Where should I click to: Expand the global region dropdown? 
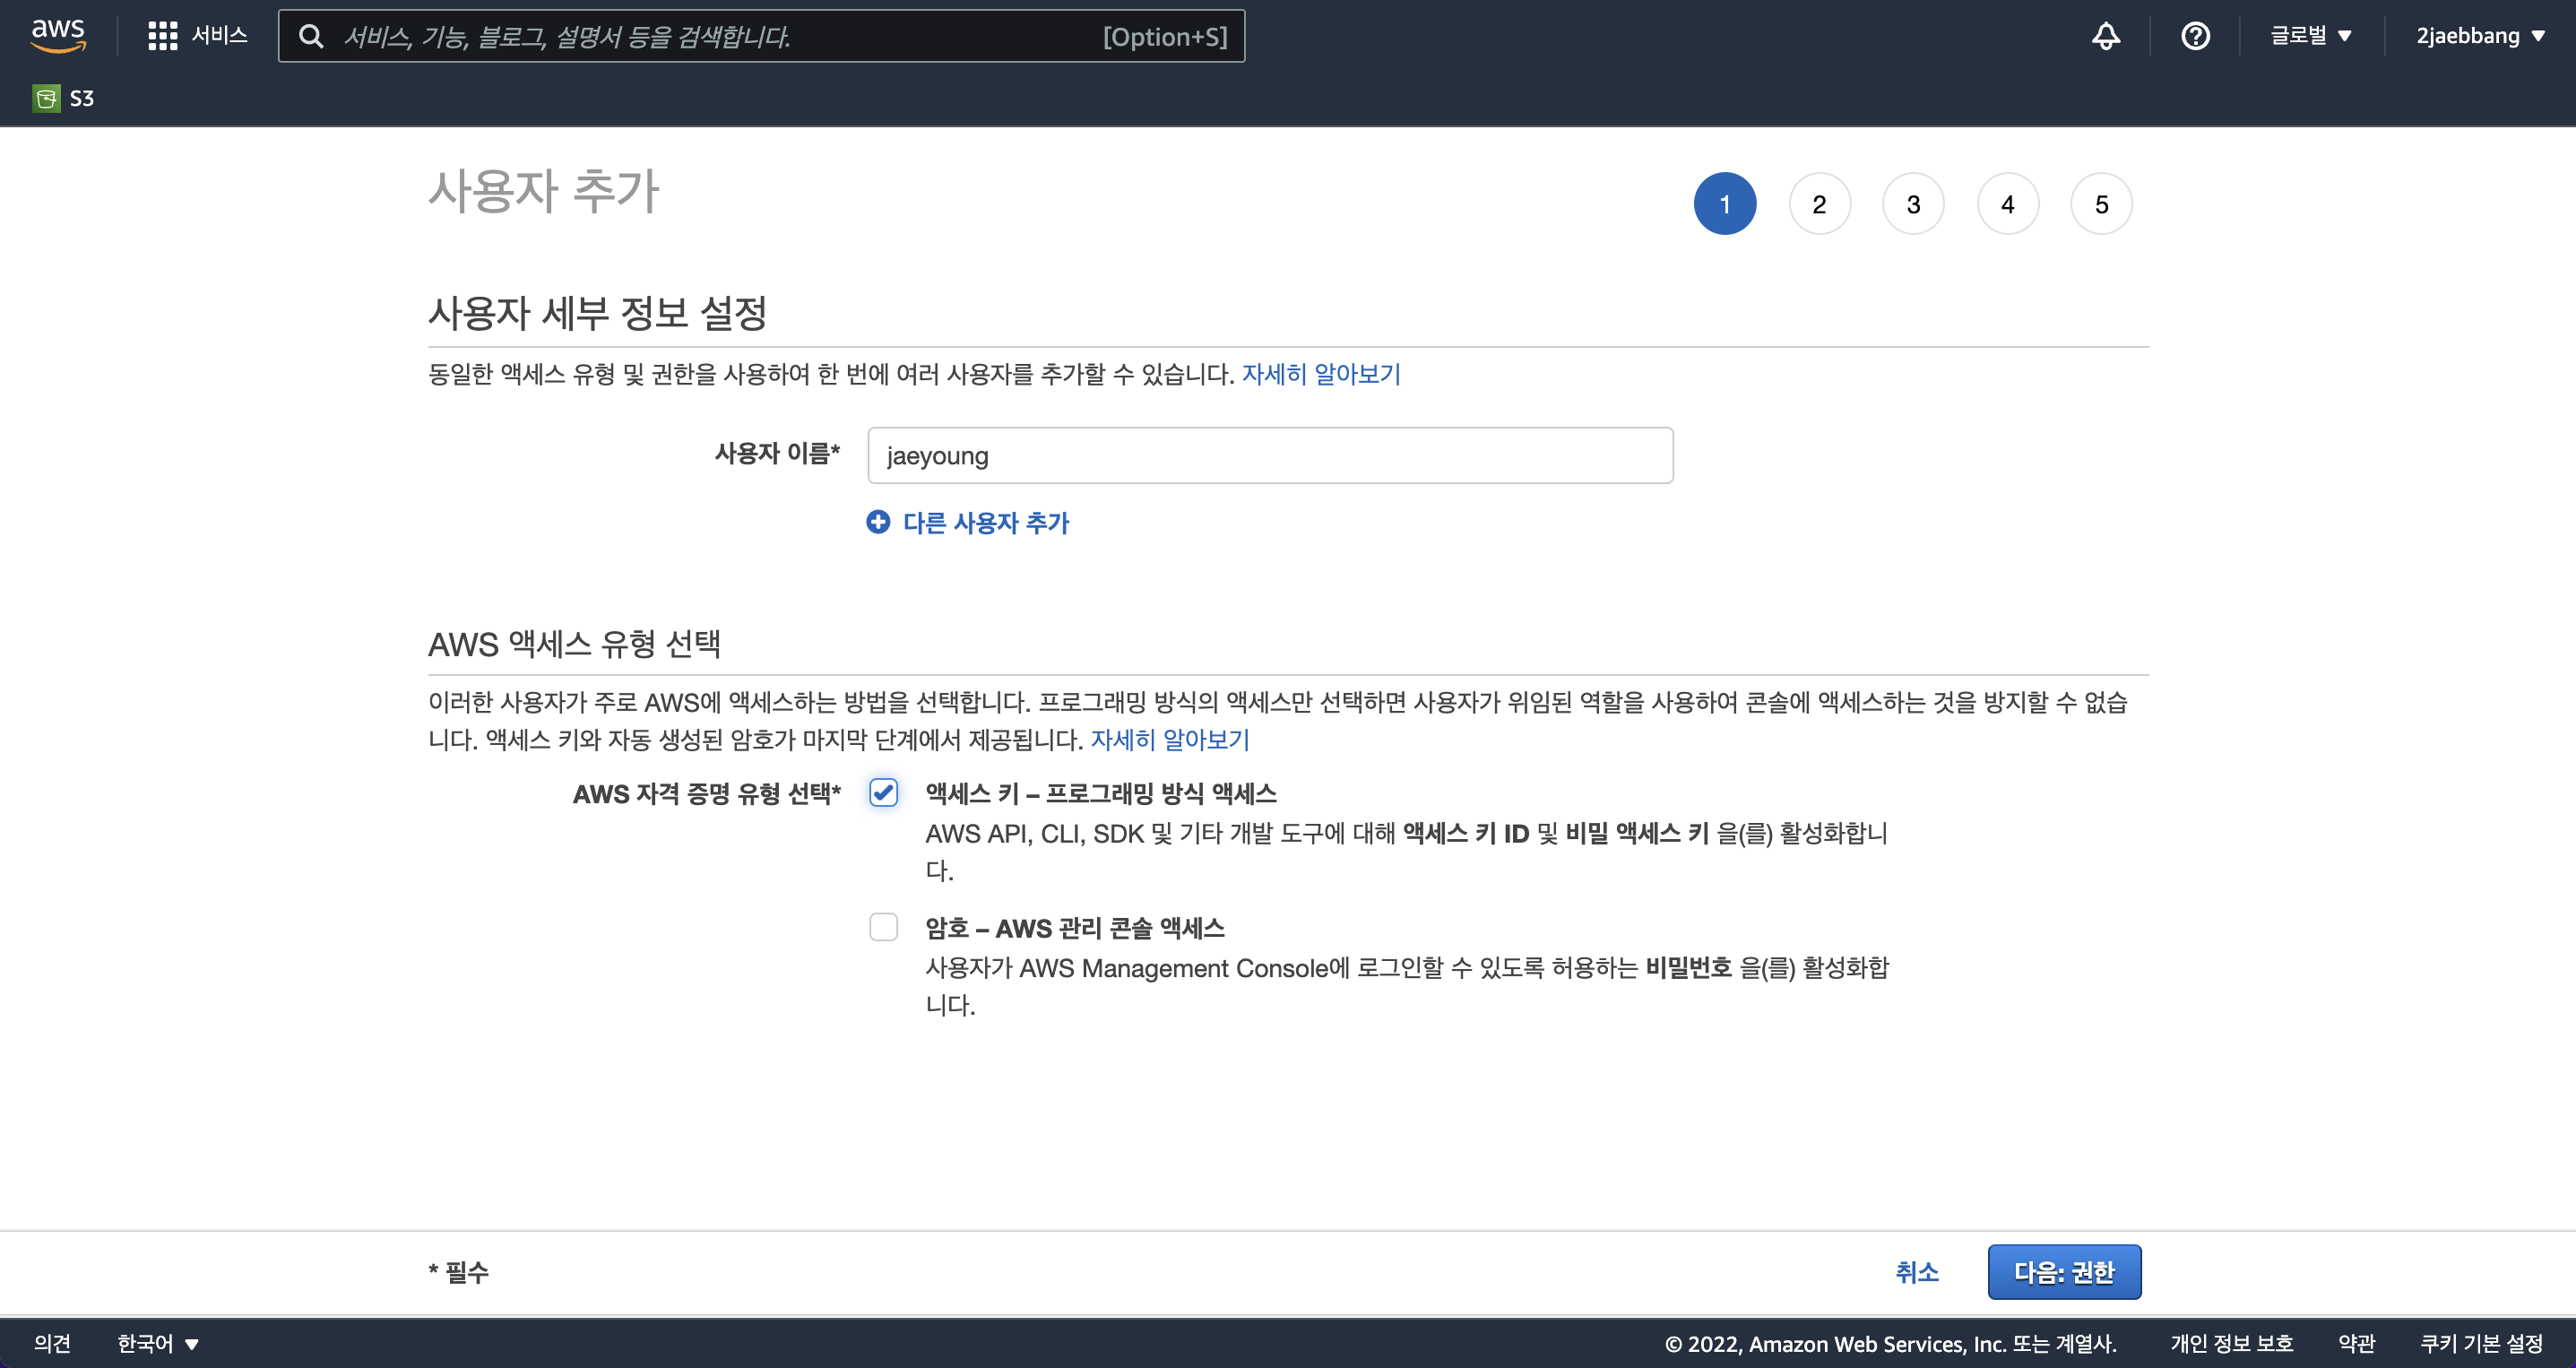(x=2310, y=36)
